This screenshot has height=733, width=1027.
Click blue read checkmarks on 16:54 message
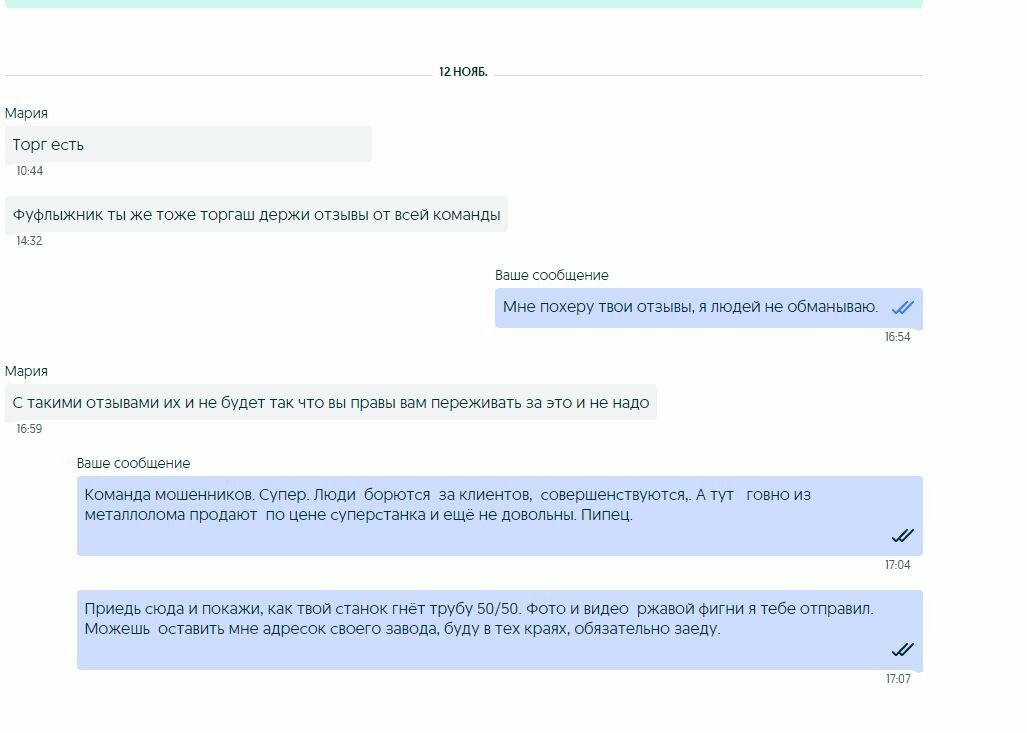pos(903,307)
